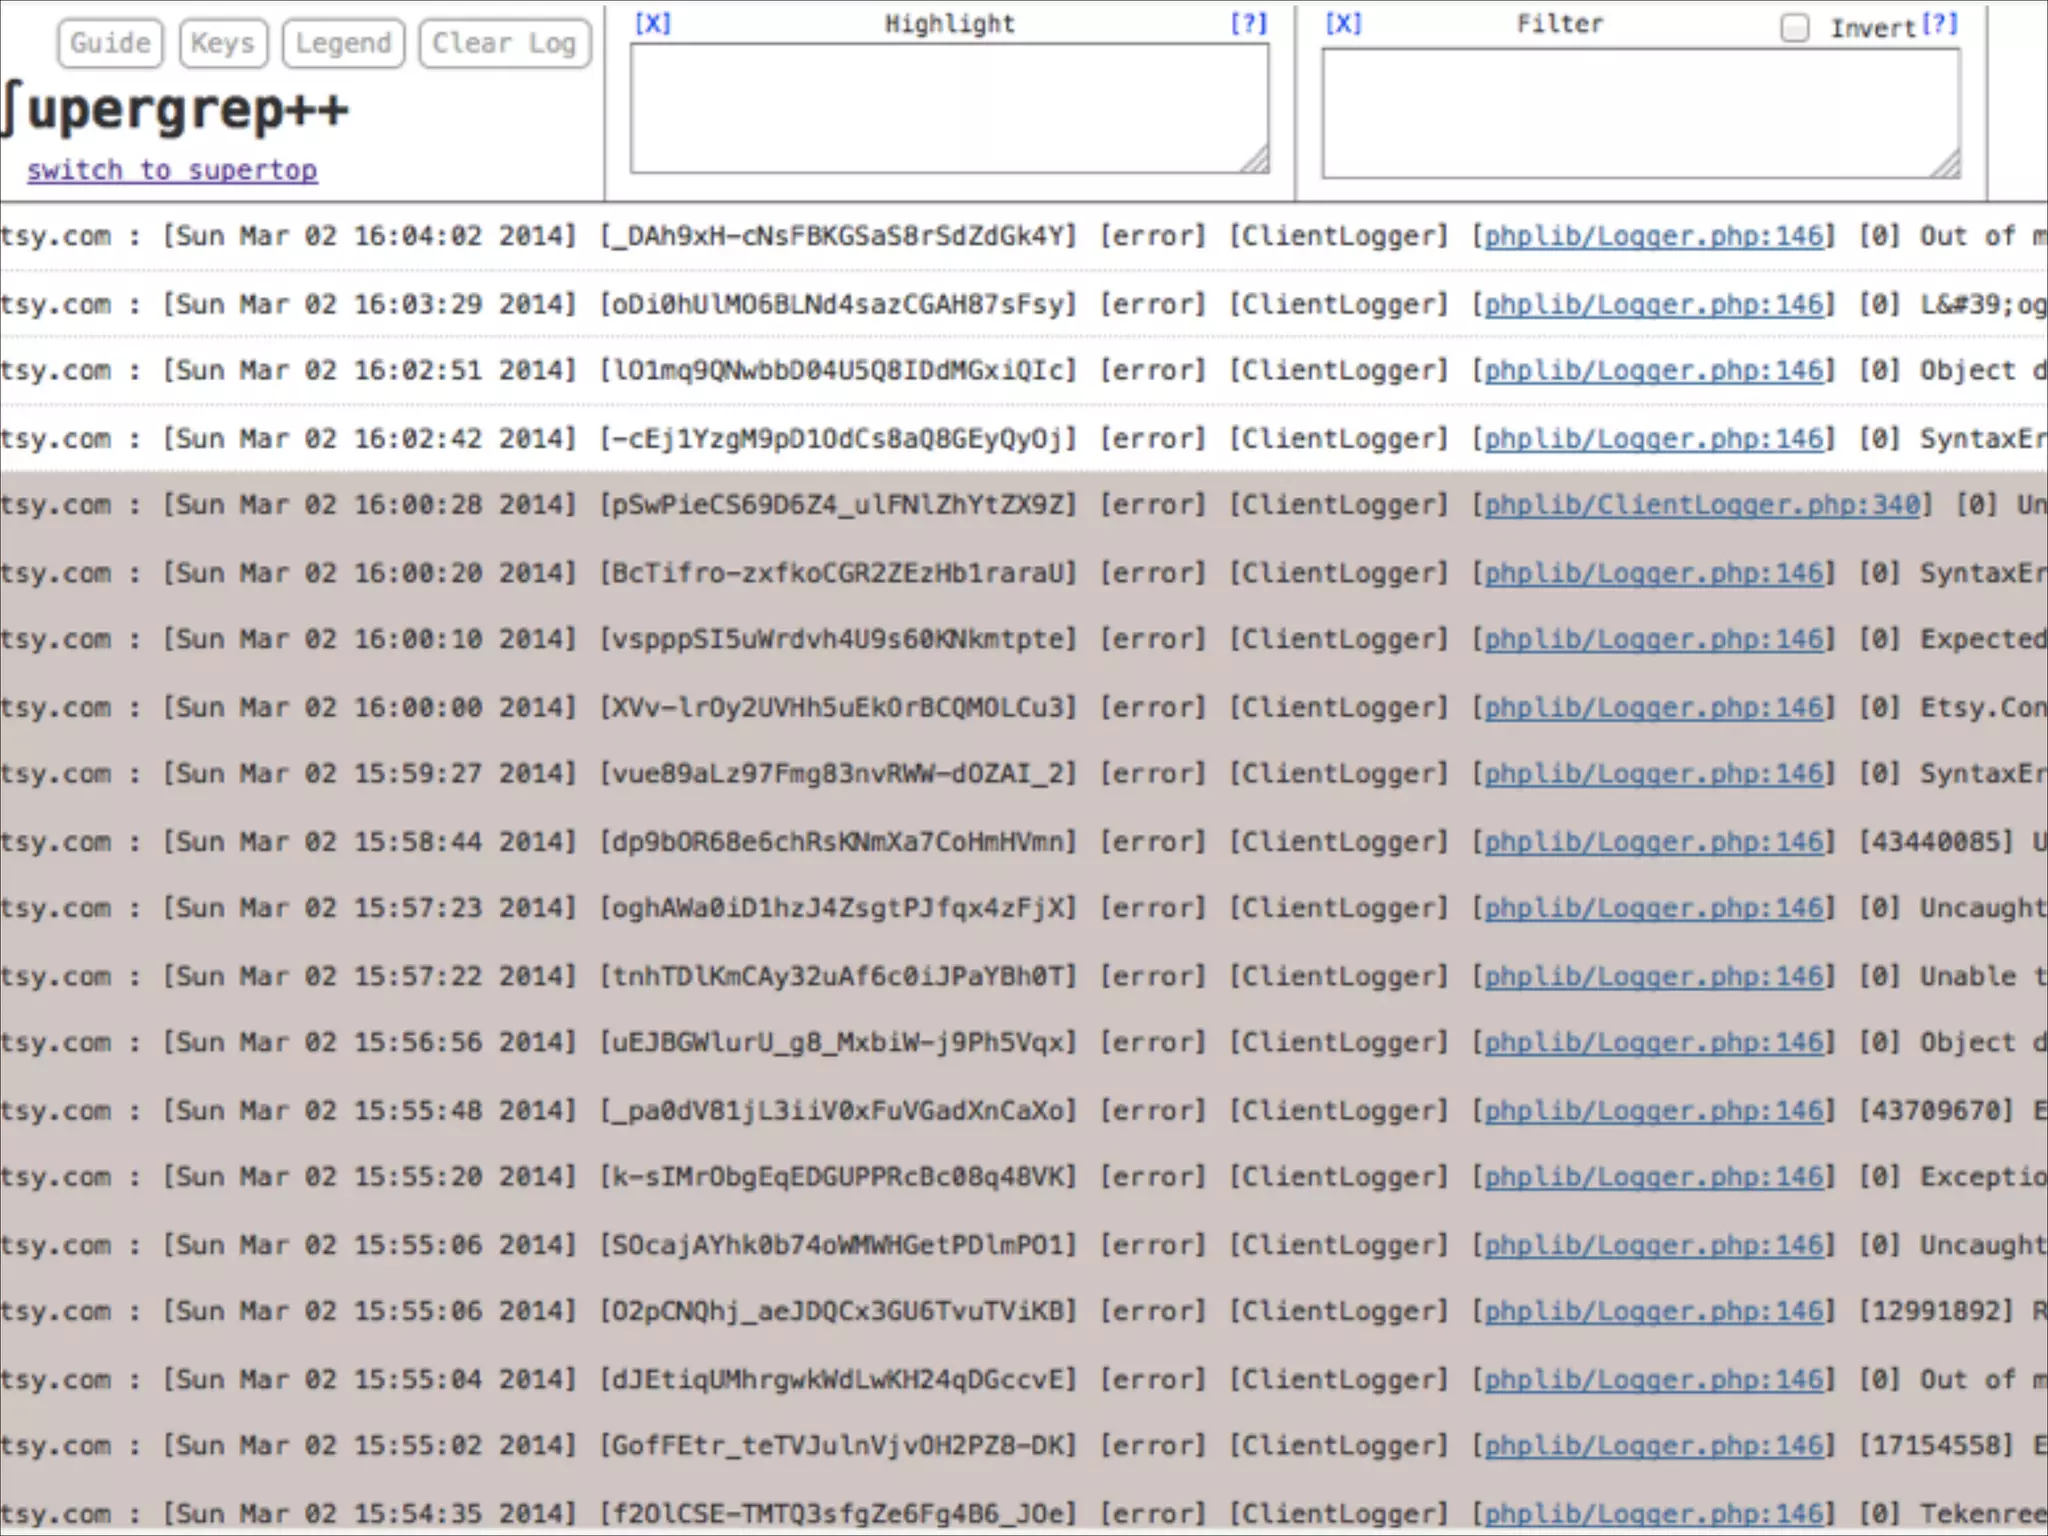Grab the Highlight textarea resize handle
Screen dimensions: 2048x1536
(x=1256, y=160)
